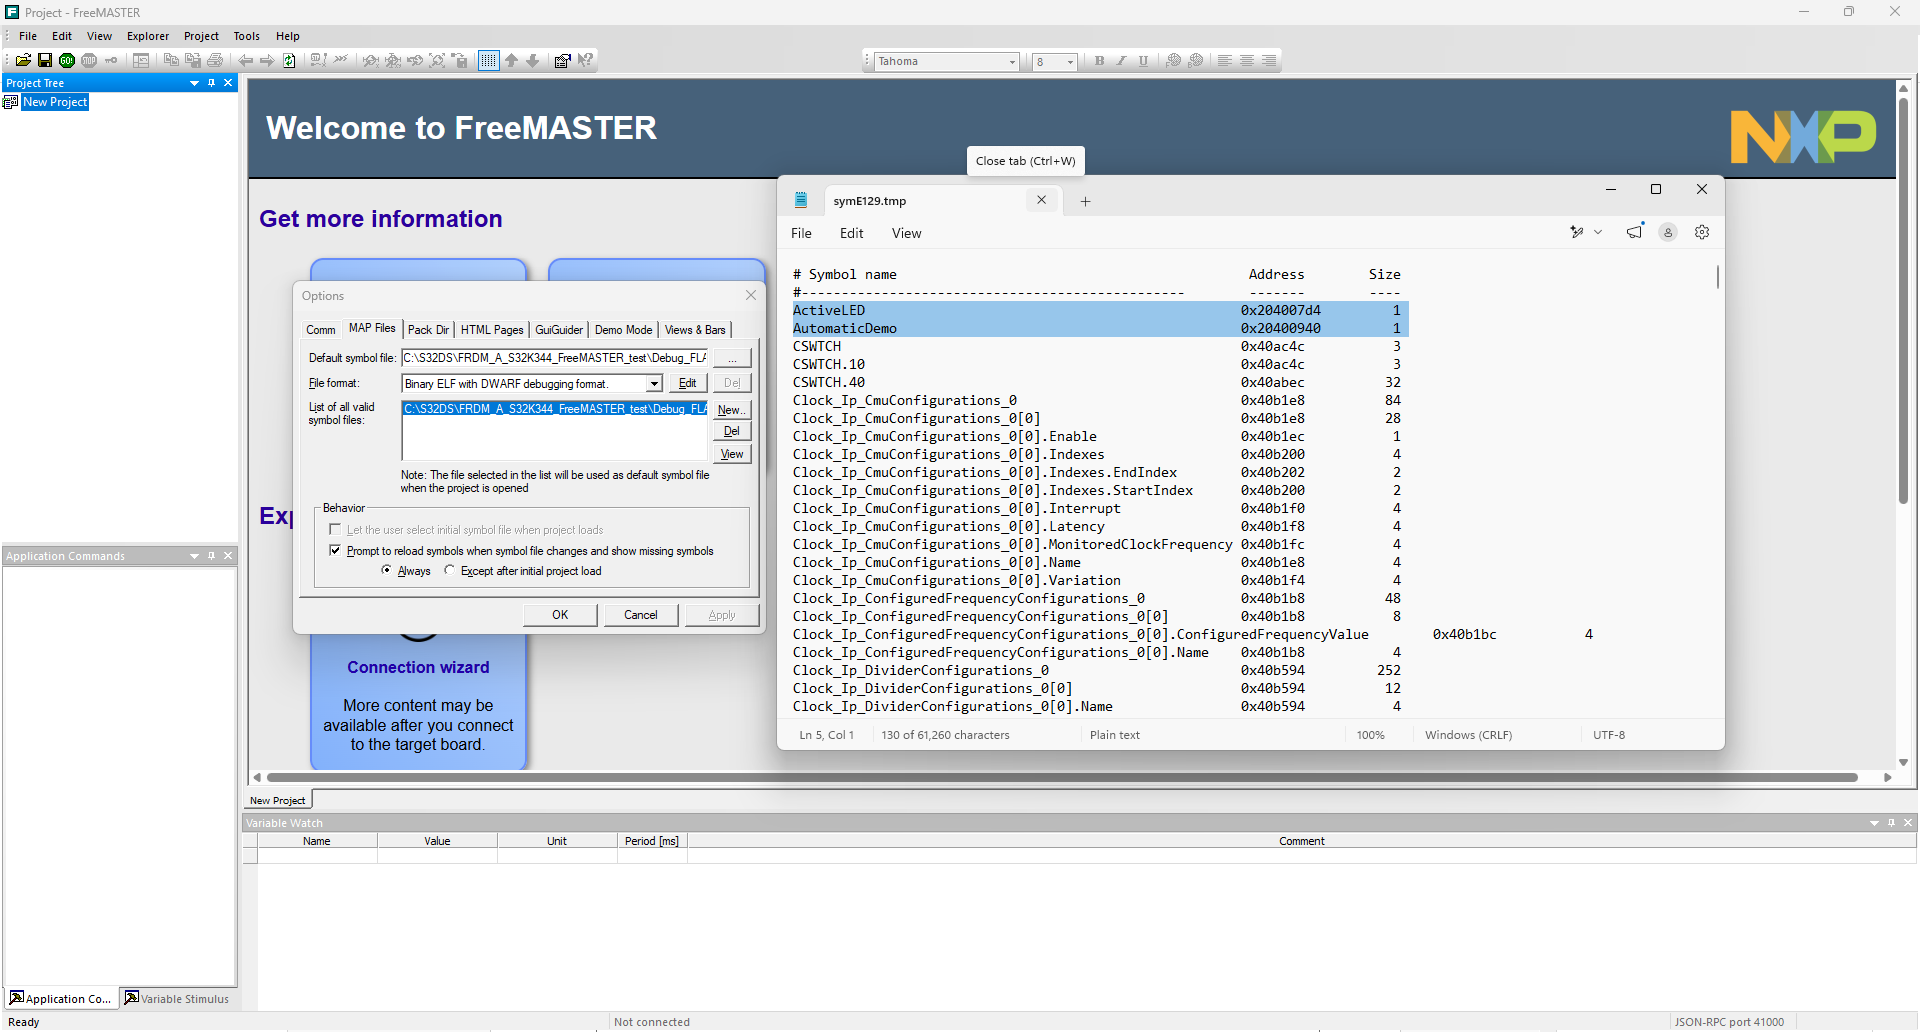Select the Always radio button
Screen dimensions: 1920x1032
[x=386, y=571]
